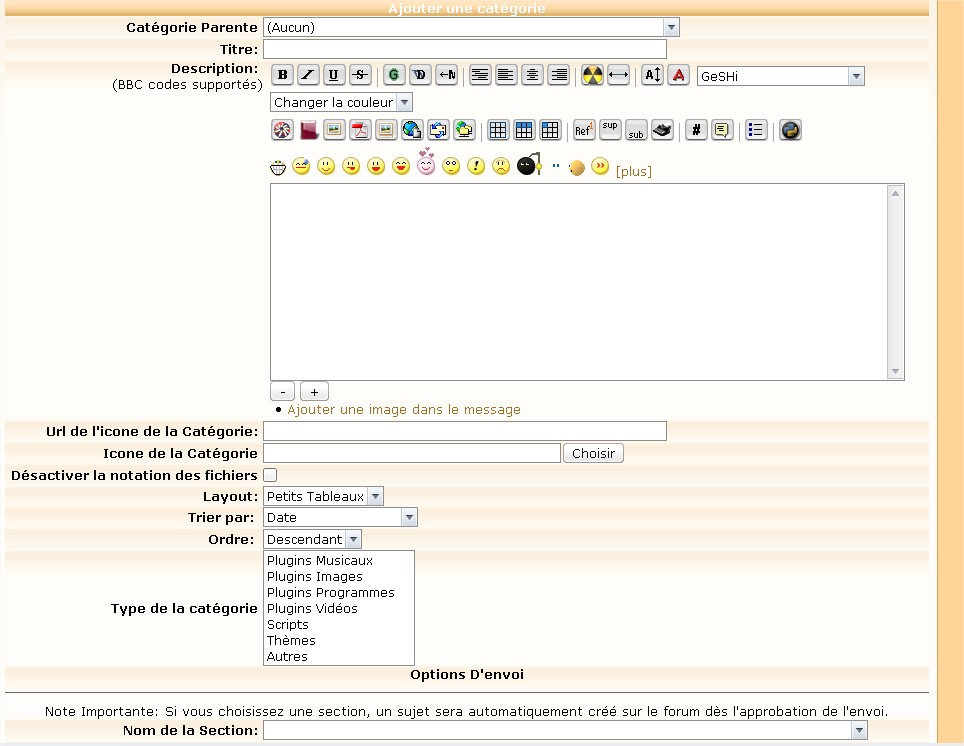
Task: Show more smileys via plus link
Action: [x=633, y=172]
